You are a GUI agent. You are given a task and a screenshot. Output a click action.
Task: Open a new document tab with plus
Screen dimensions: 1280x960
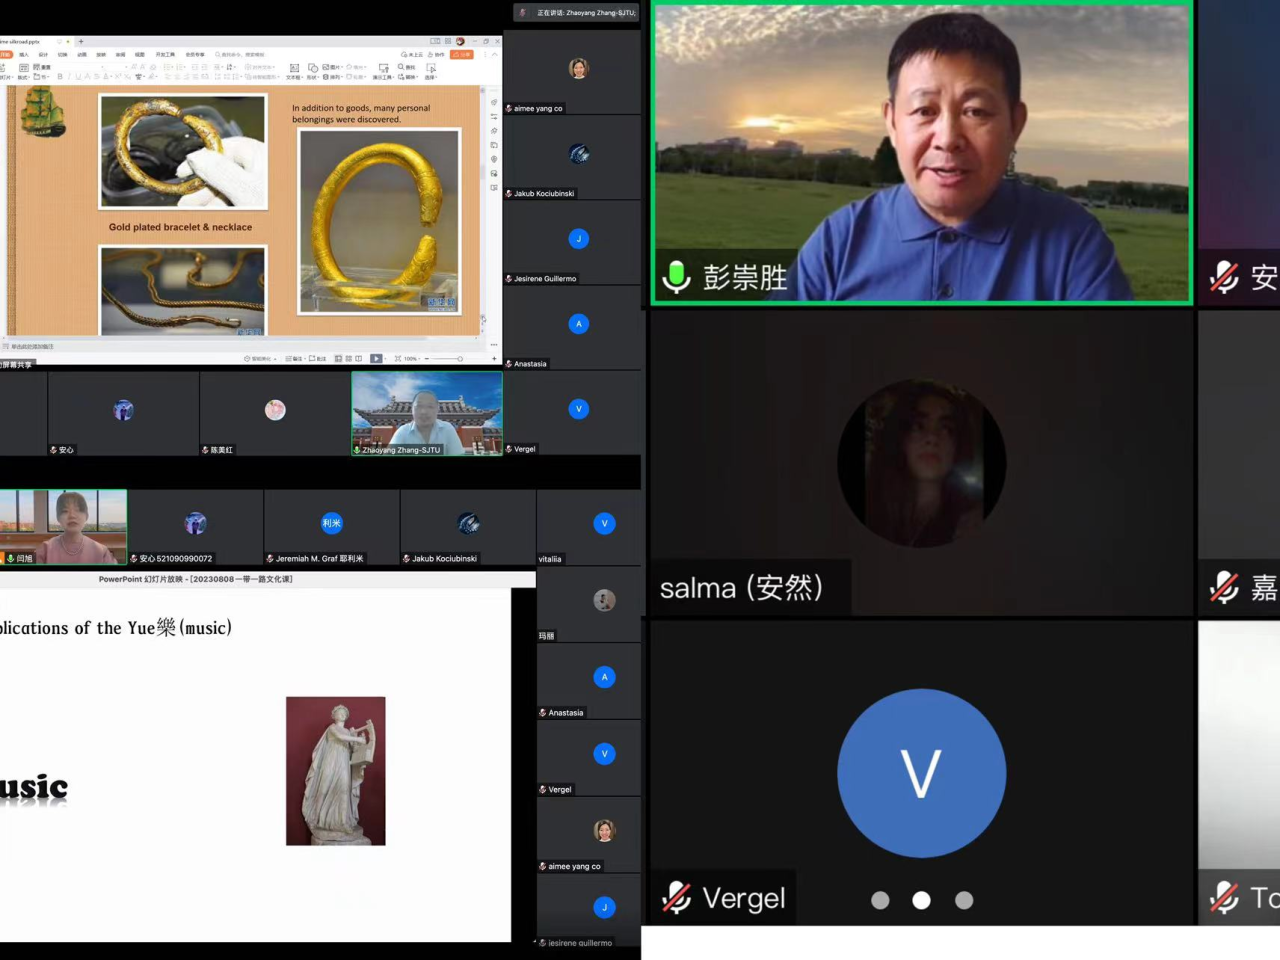coord(81,42)
